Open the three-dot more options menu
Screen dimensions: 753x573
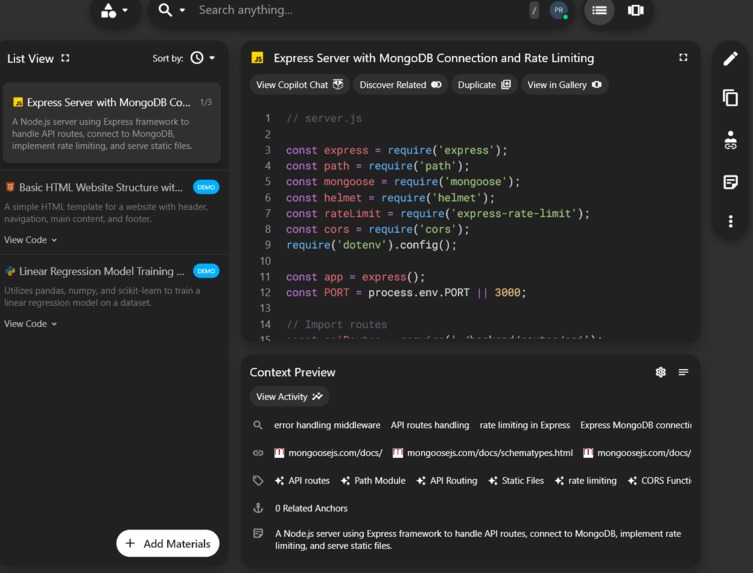tap(730, 221)
